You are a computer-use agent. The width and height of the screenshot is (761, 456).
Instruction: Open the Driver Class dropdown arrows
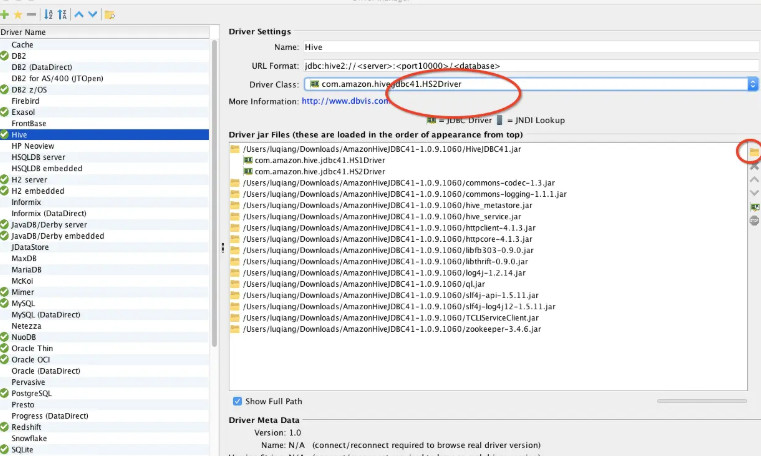753,84
